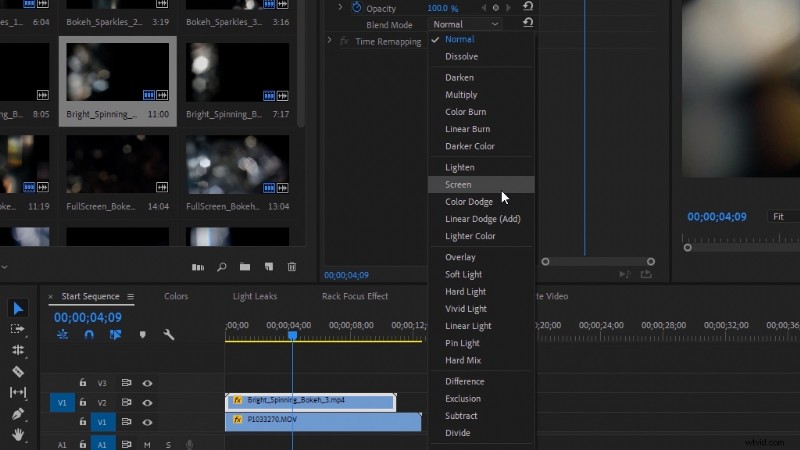800x450 pixels.
Task: Toggle V1 track output eye
Action: tap(147, 422)
